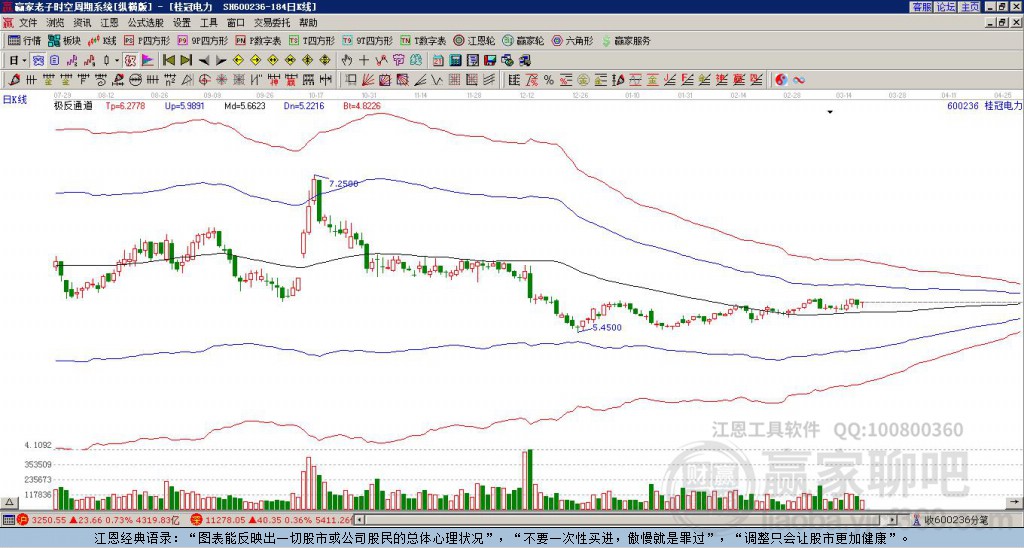This screenshot has height=548, width=1024.
Task: Select the fan lines drawing tool
Action: click(368, 80)
